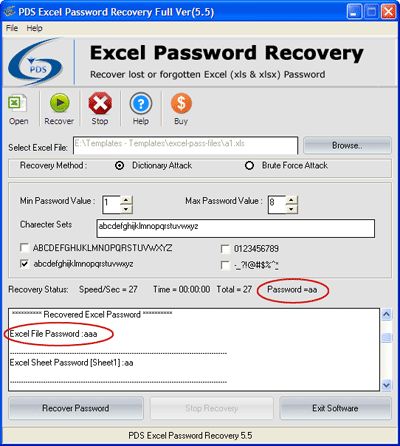Open the Help menu
Viewport: 400px width, 446px height.
coord(34,28)
